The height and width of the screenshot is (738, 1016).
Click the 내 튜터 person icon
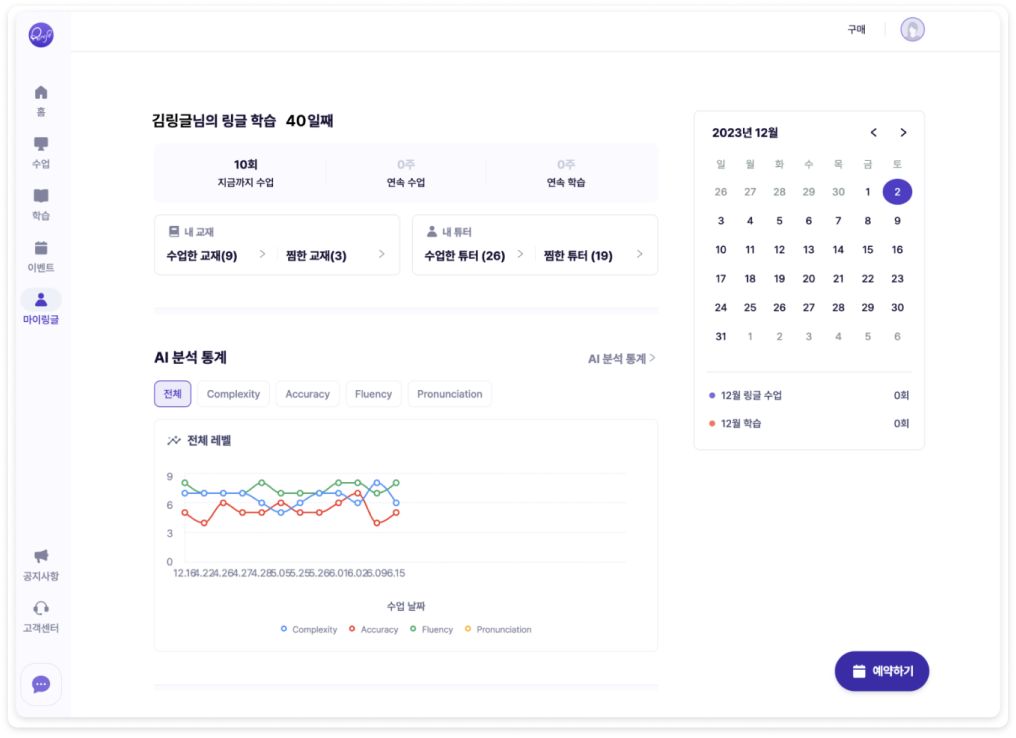pyautogui.click(x=432, y=231)
